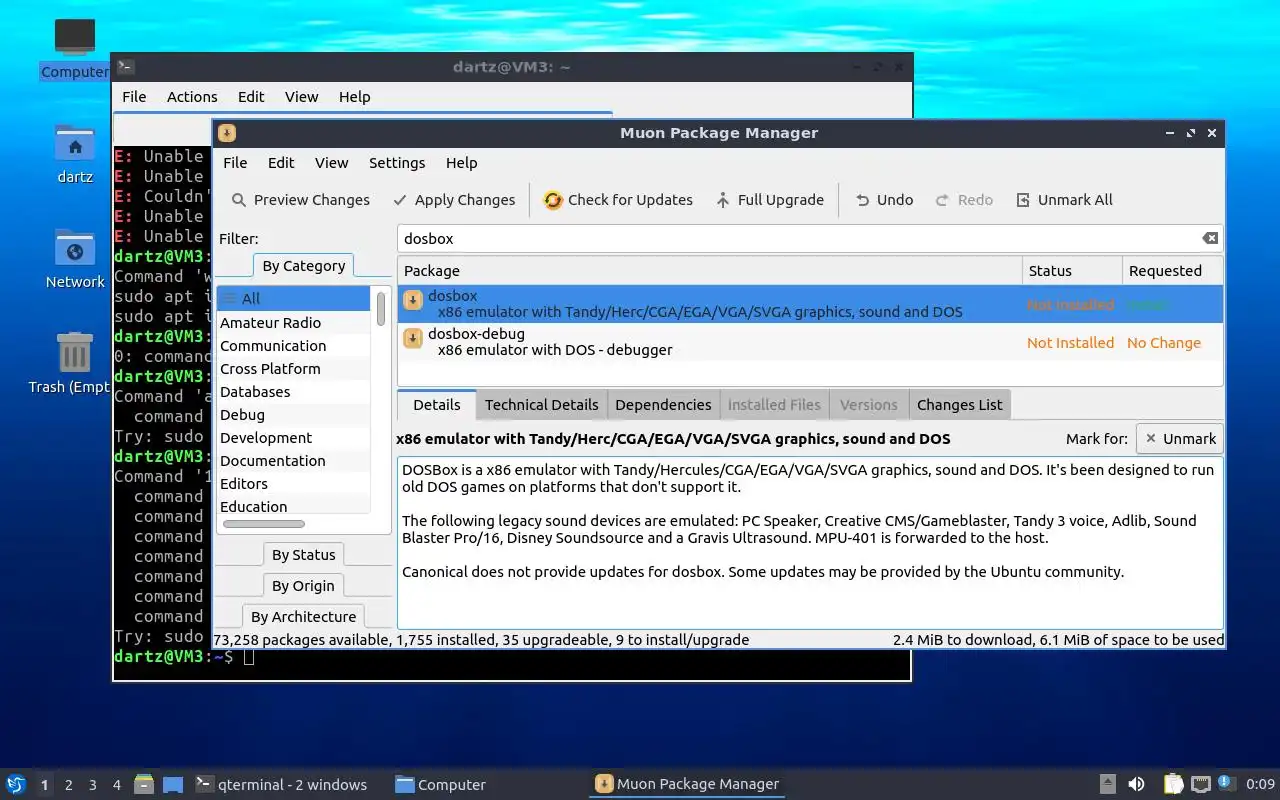Click the Redo toolbar button

coord(964,200)
